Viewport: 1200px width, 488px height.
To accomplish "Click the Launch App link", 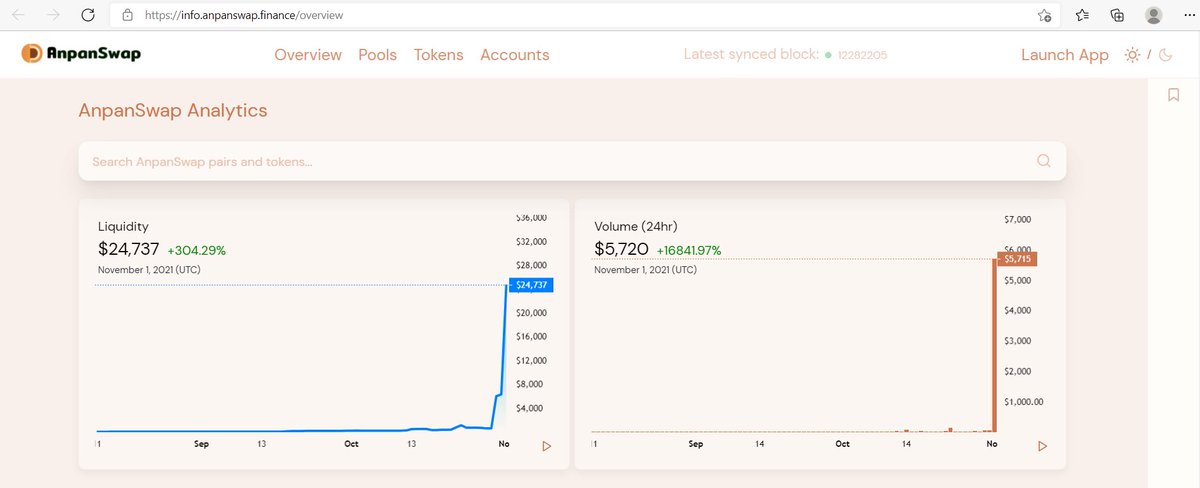I will point(1065,55).
